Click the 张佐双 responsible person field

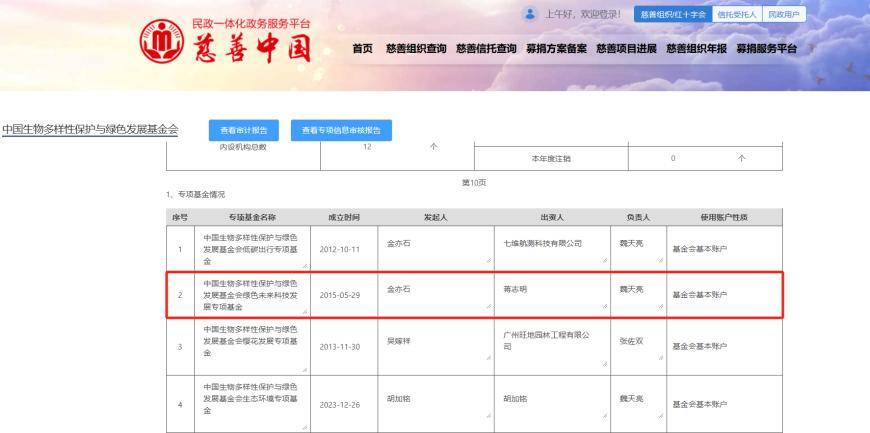[638, 346]
